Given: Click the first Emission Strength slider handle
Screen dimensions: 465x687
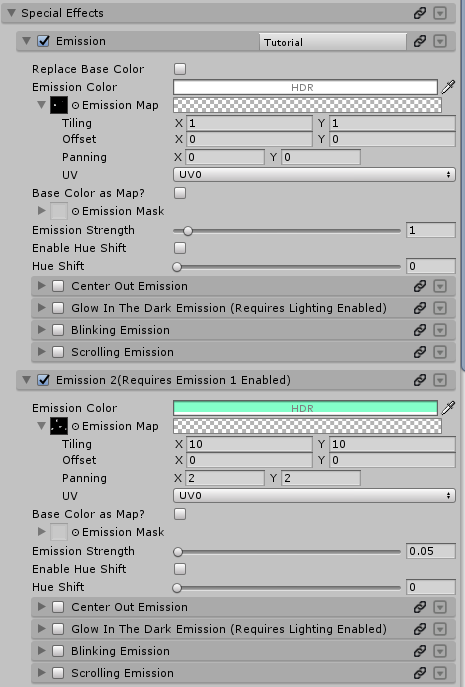Looking at the screenshot, I should 188,230.
